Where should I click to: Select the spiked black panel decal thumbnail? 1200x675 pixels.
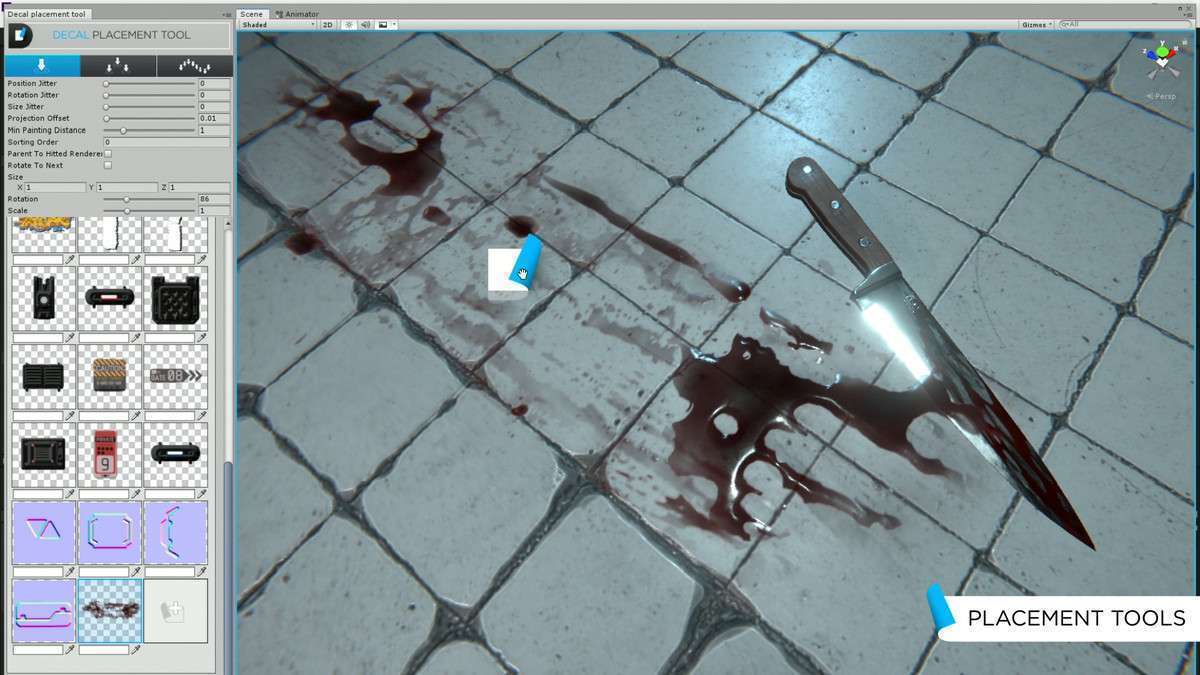click(x=175, y=299)
